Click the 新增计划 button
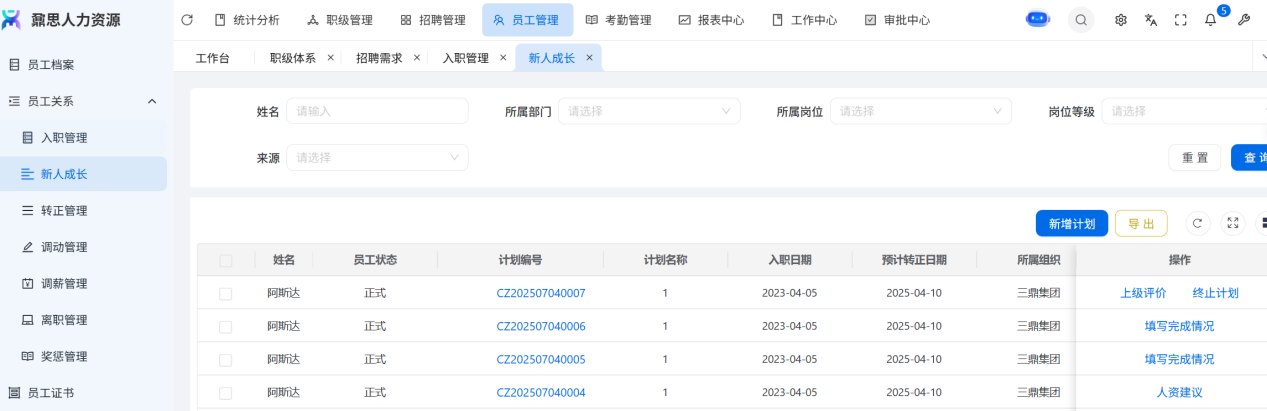This screenshot has width=1267, height=411. [1071, 224]
